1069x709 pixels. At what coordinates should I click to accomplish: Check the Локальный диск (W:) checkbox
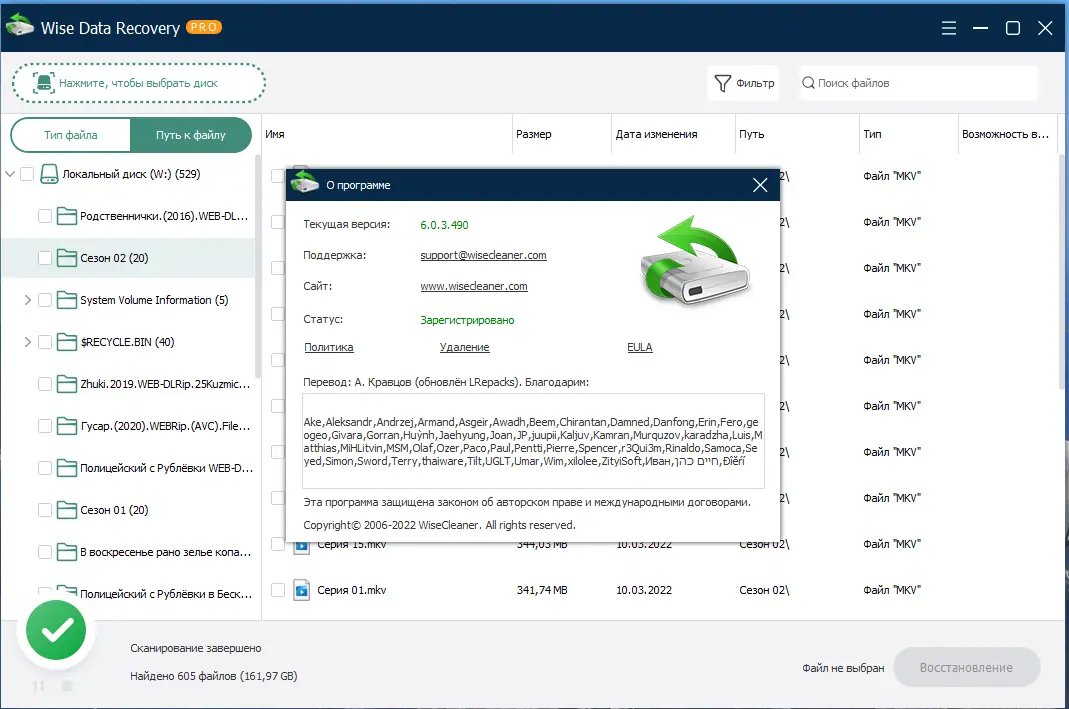(x=27, y=174)
